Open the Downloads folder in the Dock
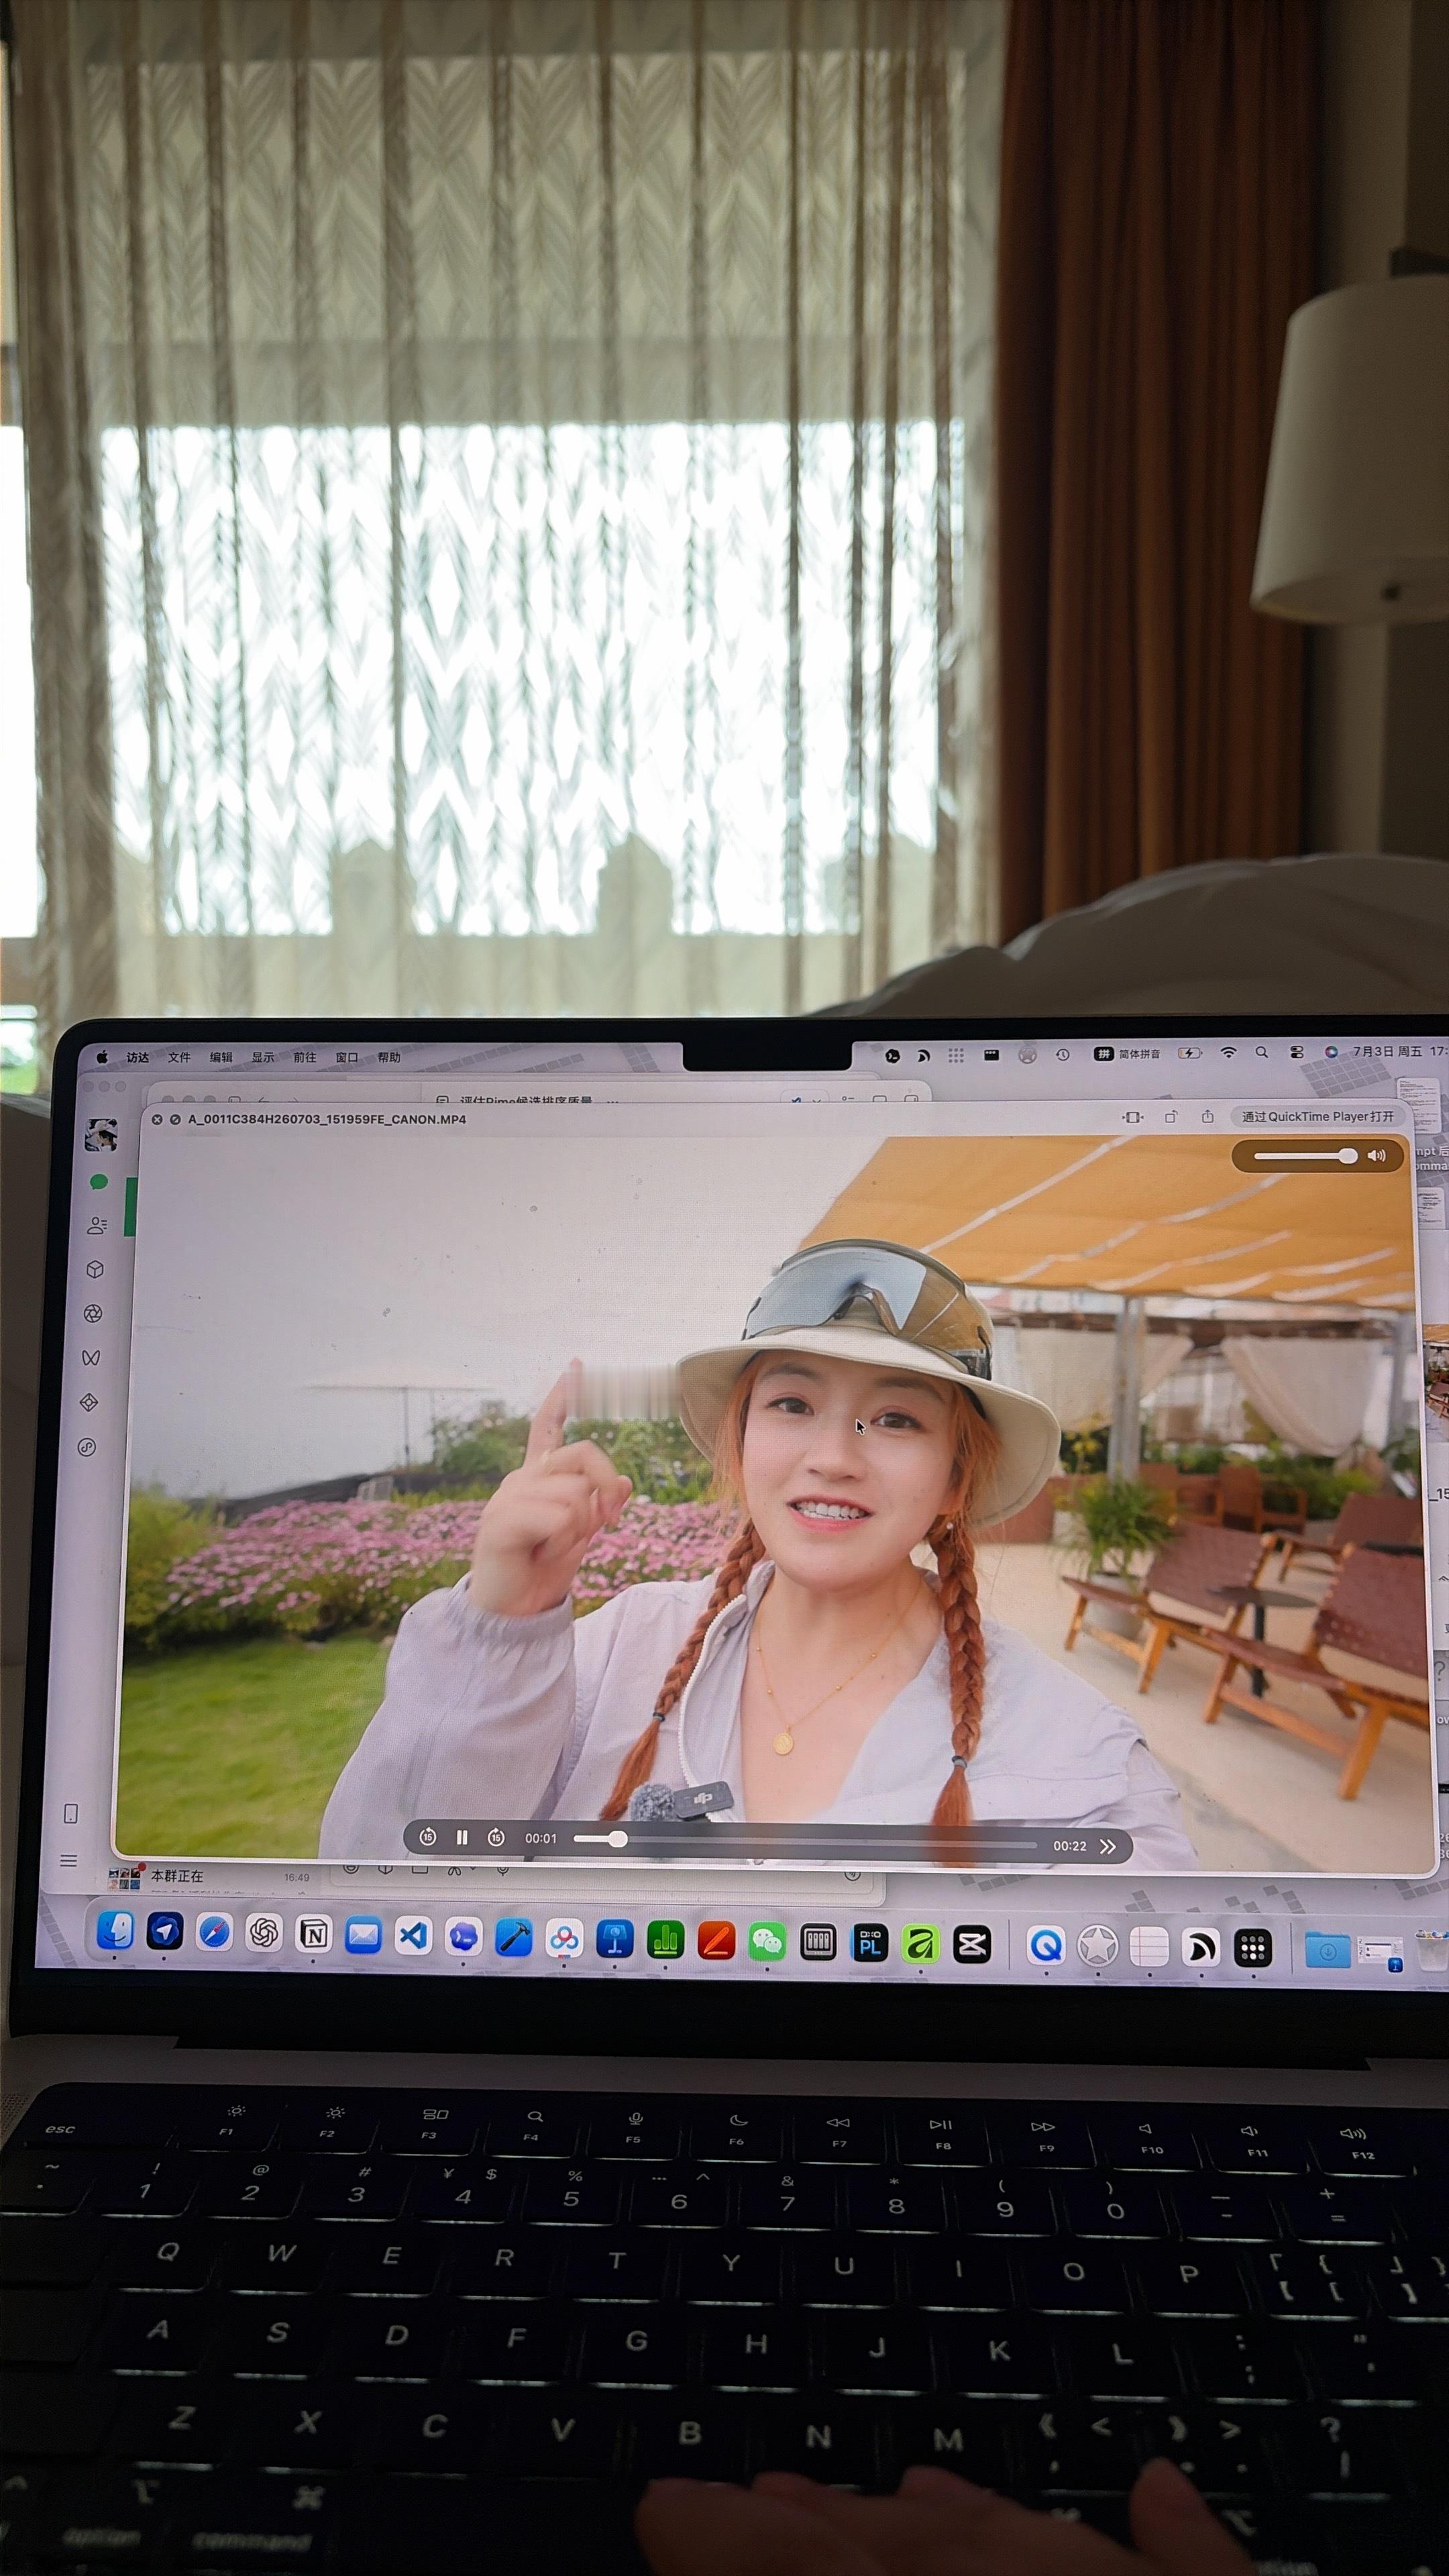The image size is (1449, 2576). (x=1327, y=1950)
